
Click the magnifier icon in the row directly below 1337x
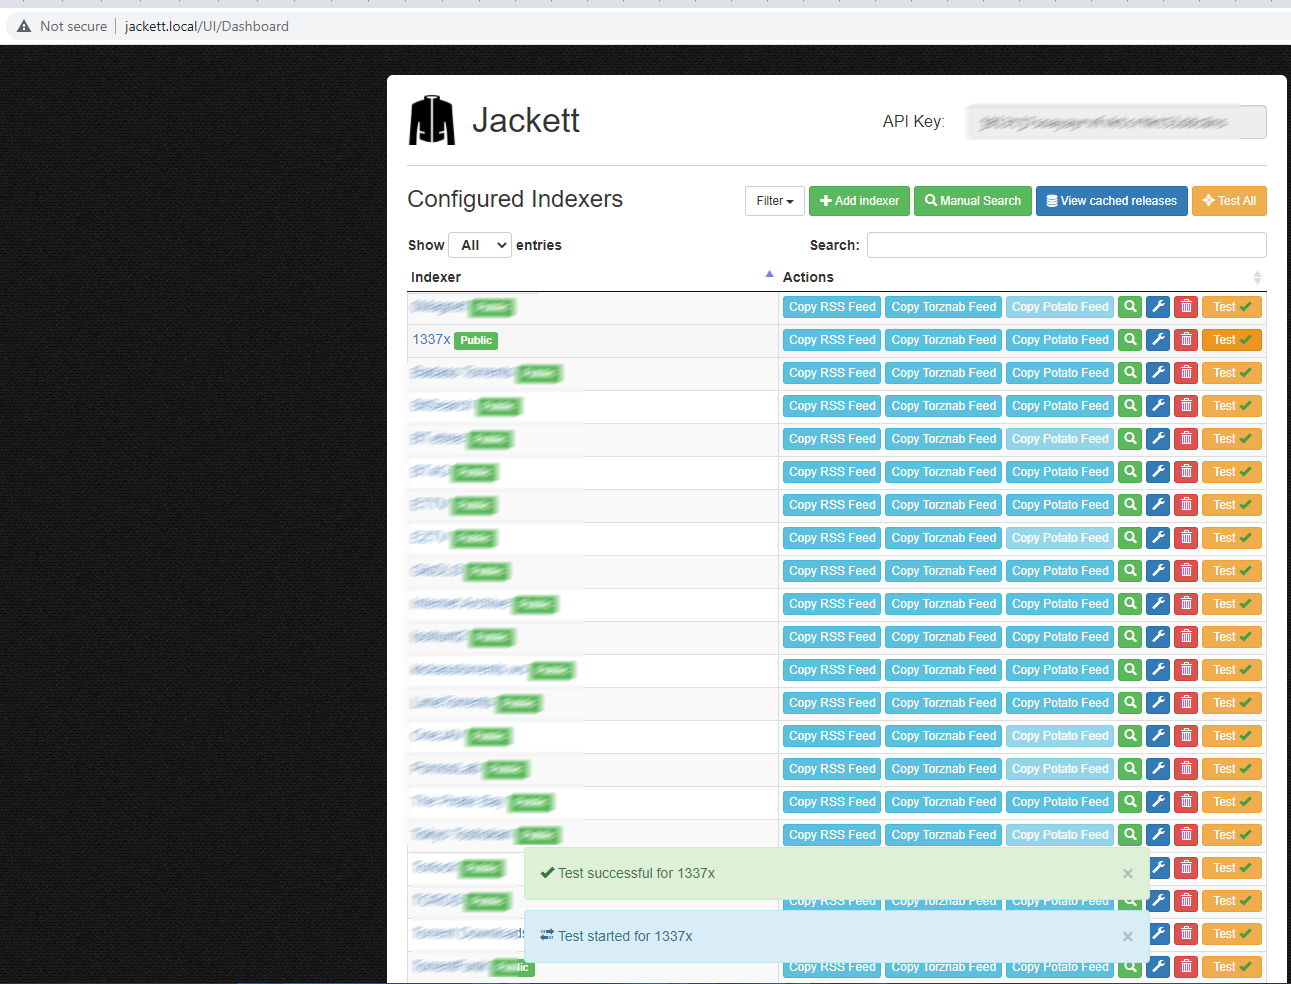click(1130, 373)
